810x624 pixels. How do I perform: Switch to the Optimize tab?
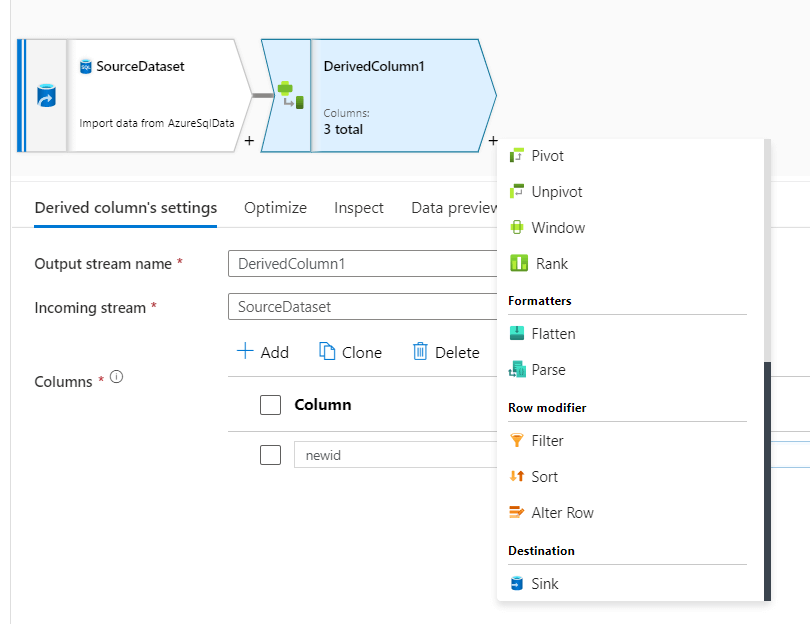click(275, 208)
